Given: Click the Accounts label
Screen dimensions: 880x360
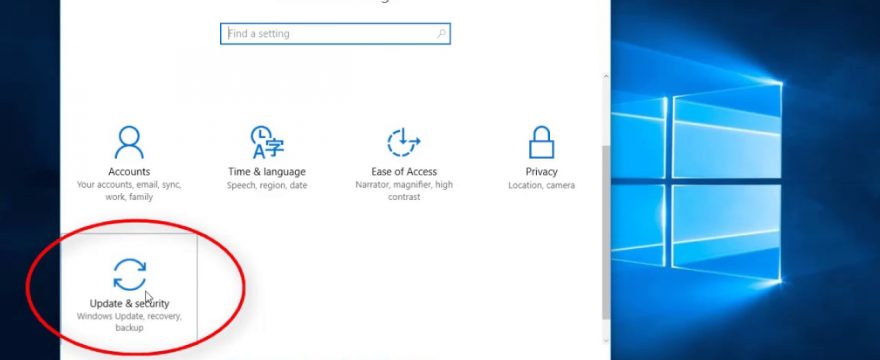Looking at the screenshot, I should coord(129,172).
